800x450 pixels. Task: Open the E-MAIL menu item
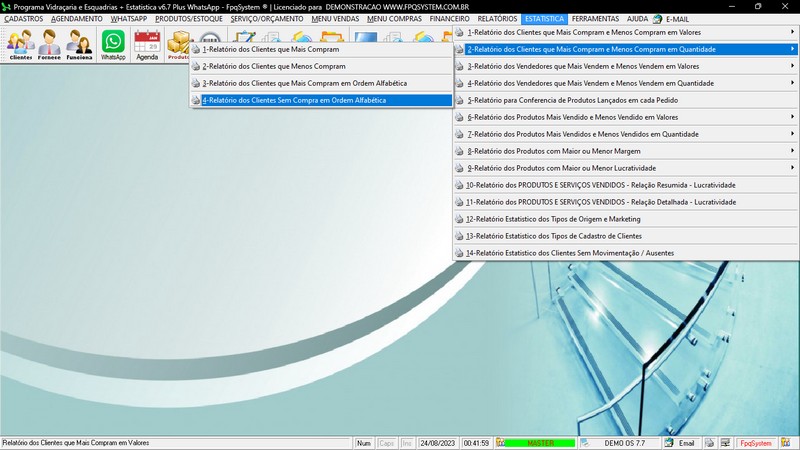point(677,19)
